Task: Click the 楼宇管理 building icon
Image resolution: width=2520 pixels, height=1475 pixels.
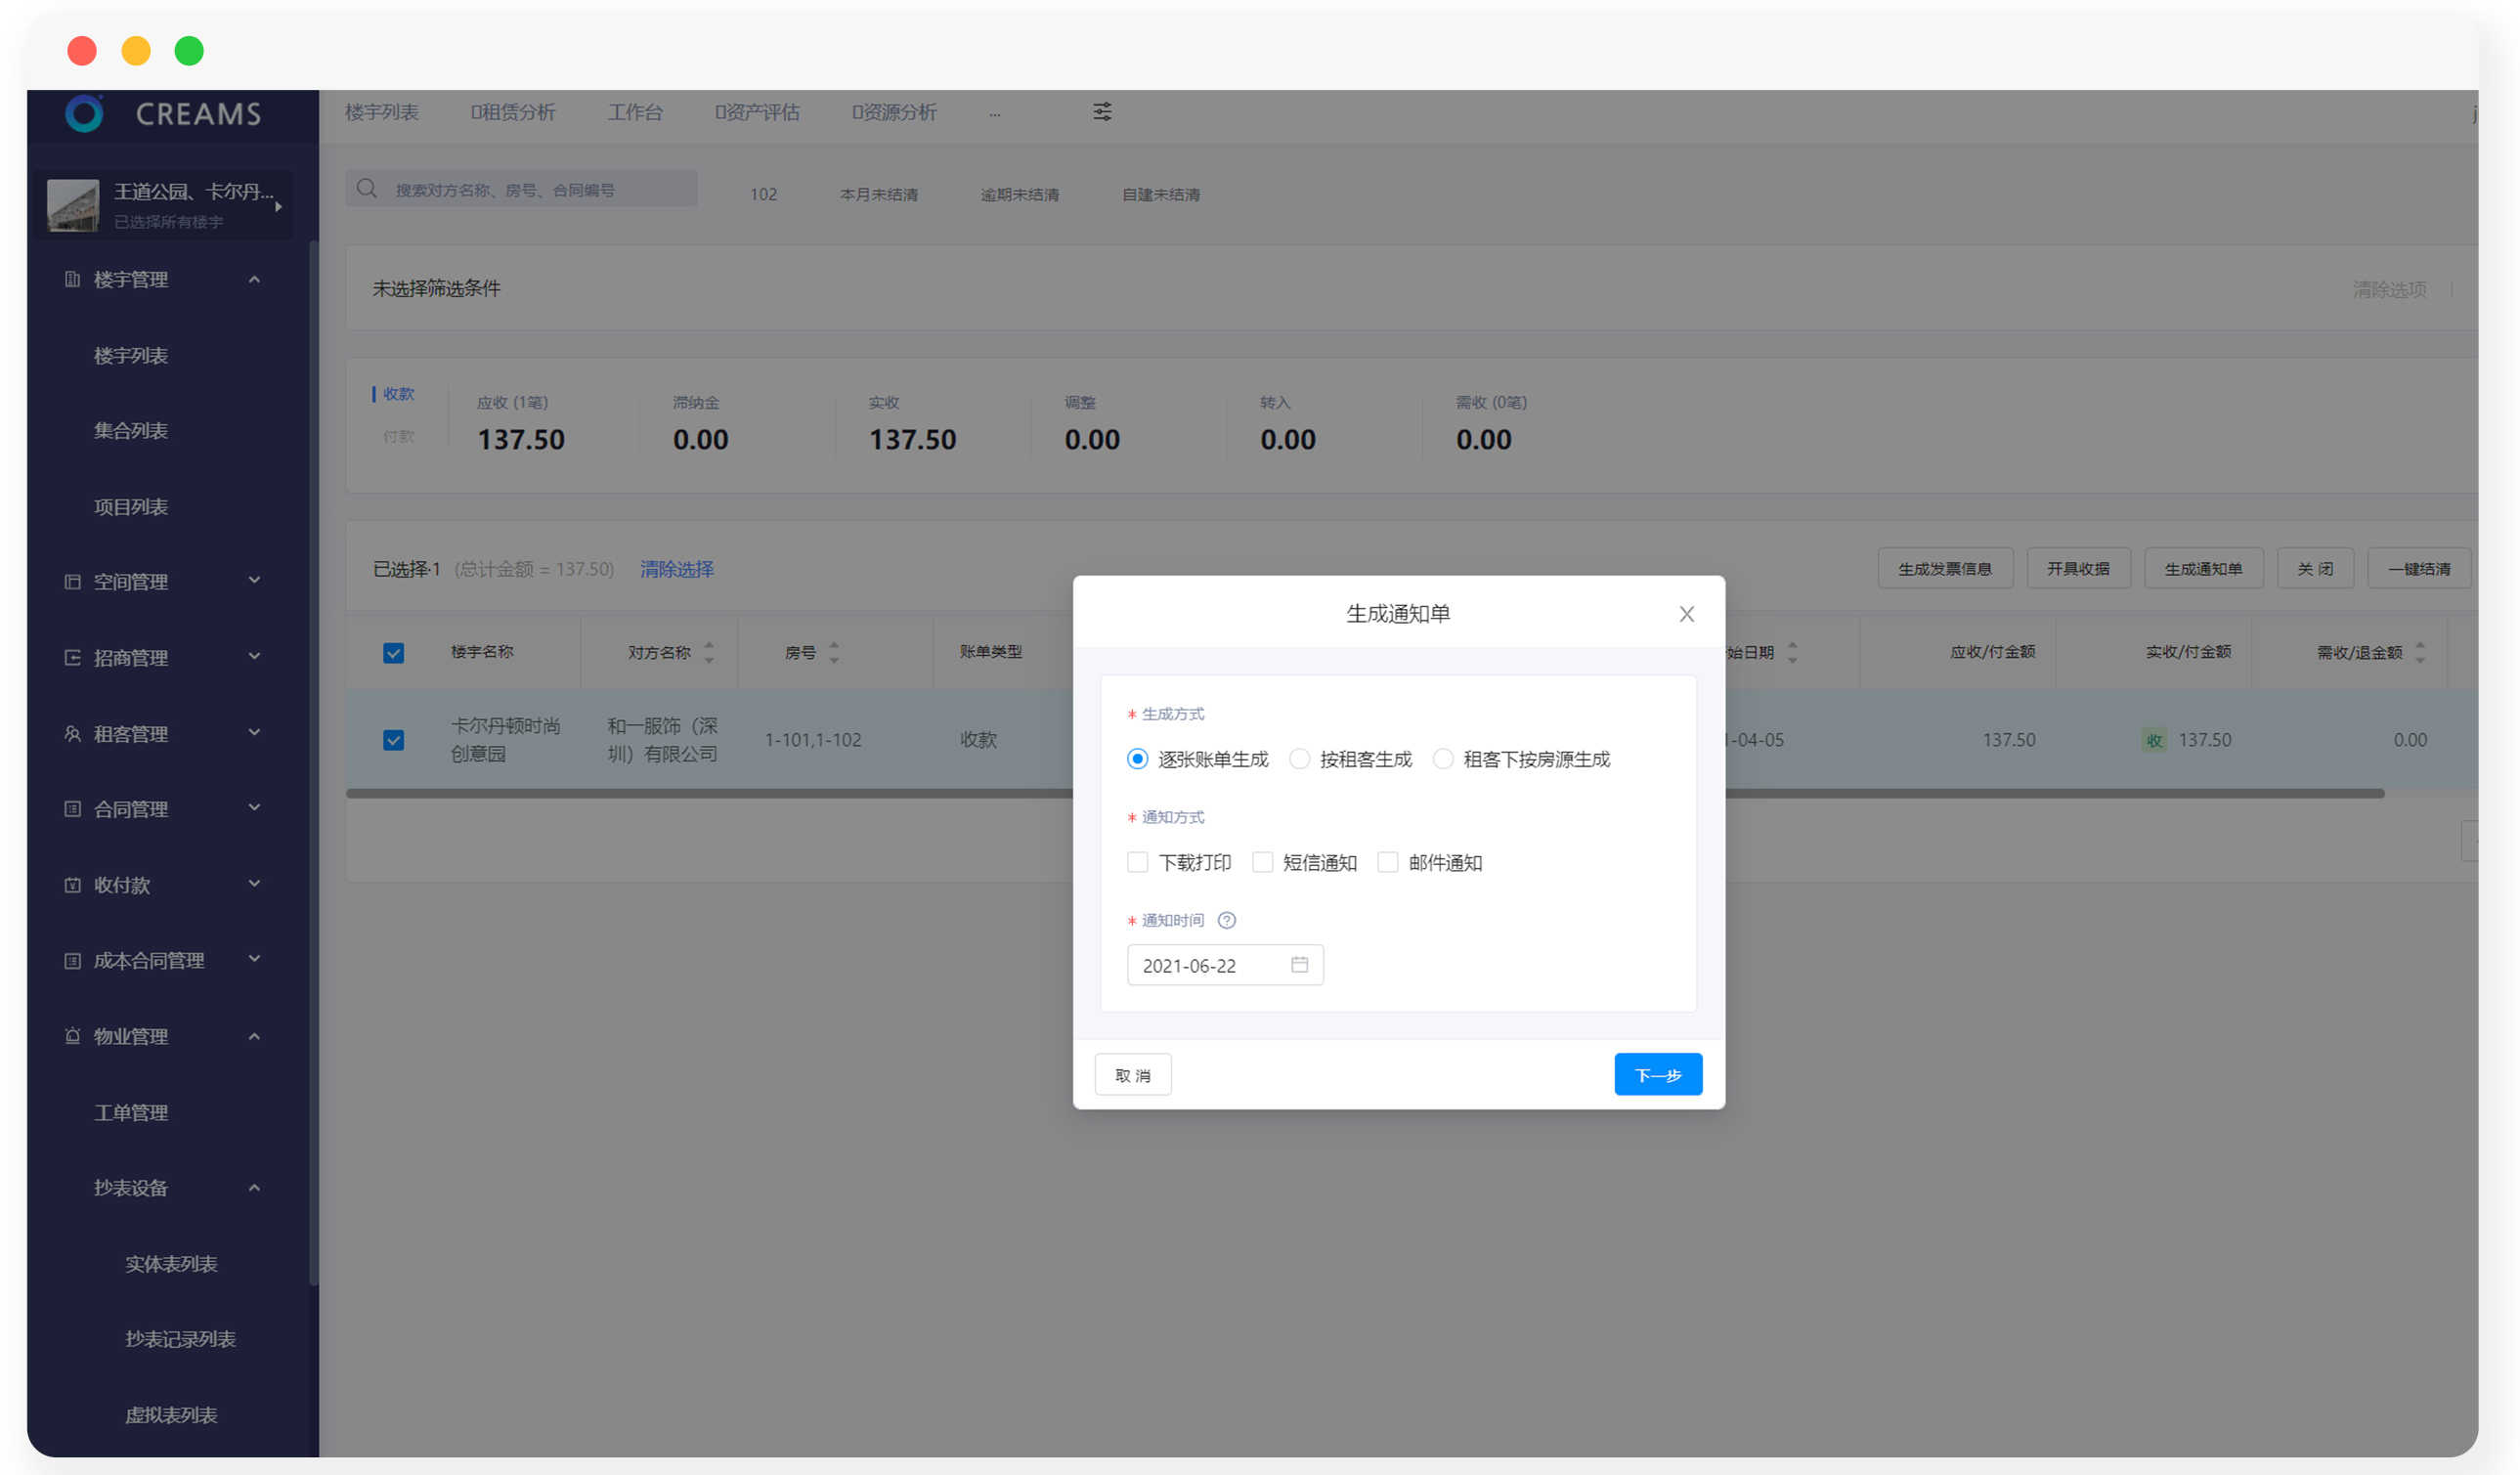Action: 72,279
